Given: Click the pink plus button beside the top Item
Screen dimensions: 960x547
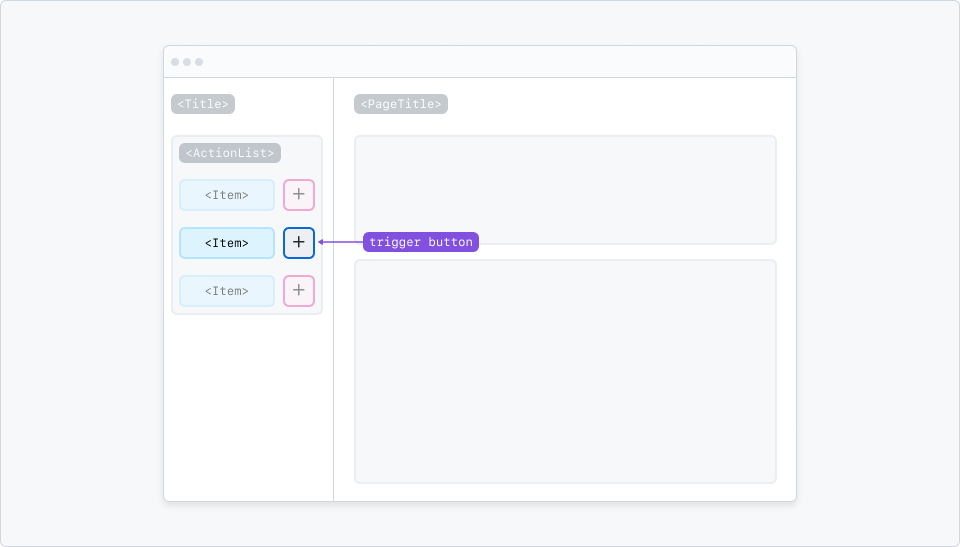Looking at the screenshot, I should 299,195.
